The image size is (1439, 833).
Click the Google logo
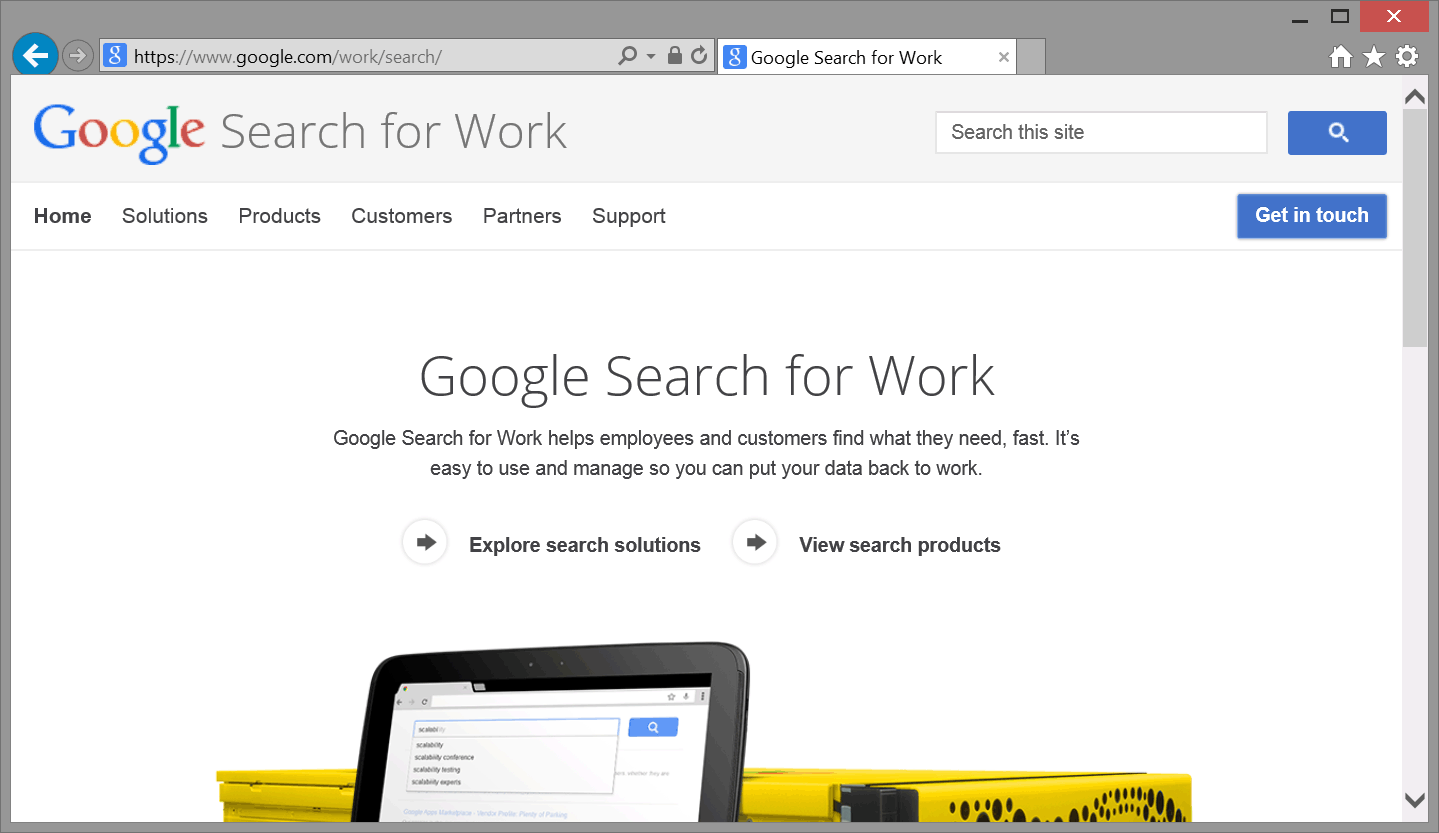coord(119,132)
